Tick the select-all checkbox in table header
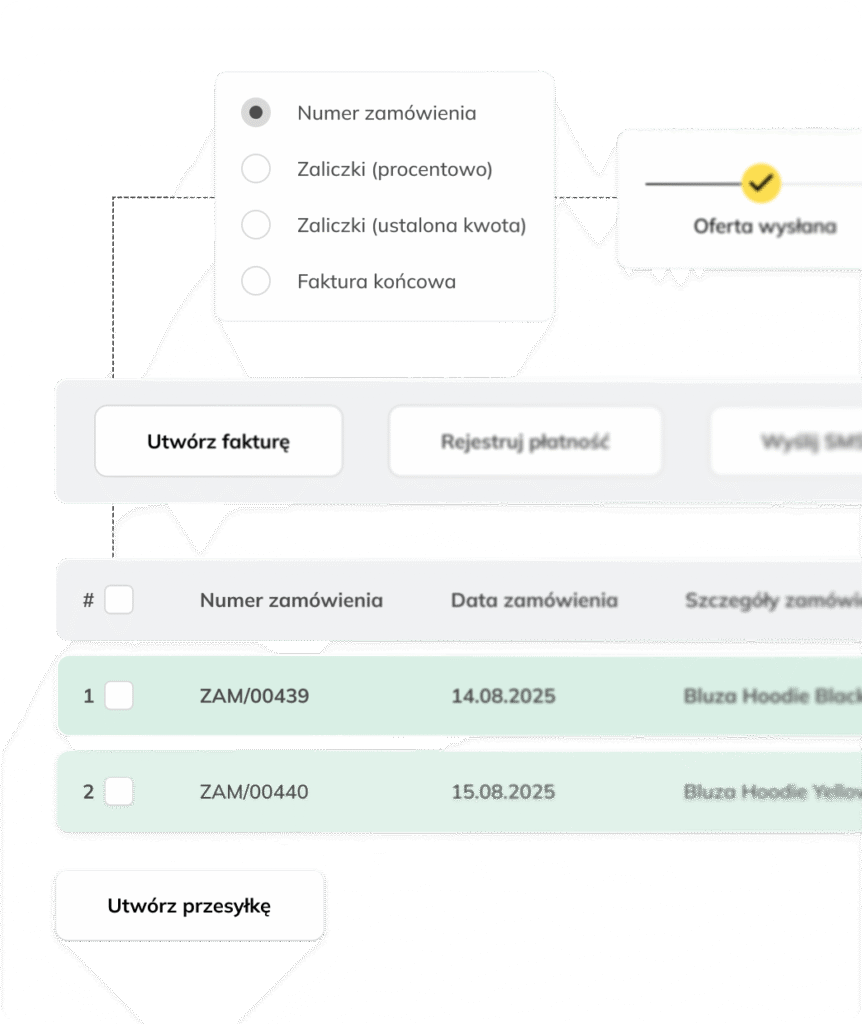 pyautogui.click(x=119, y=600)
